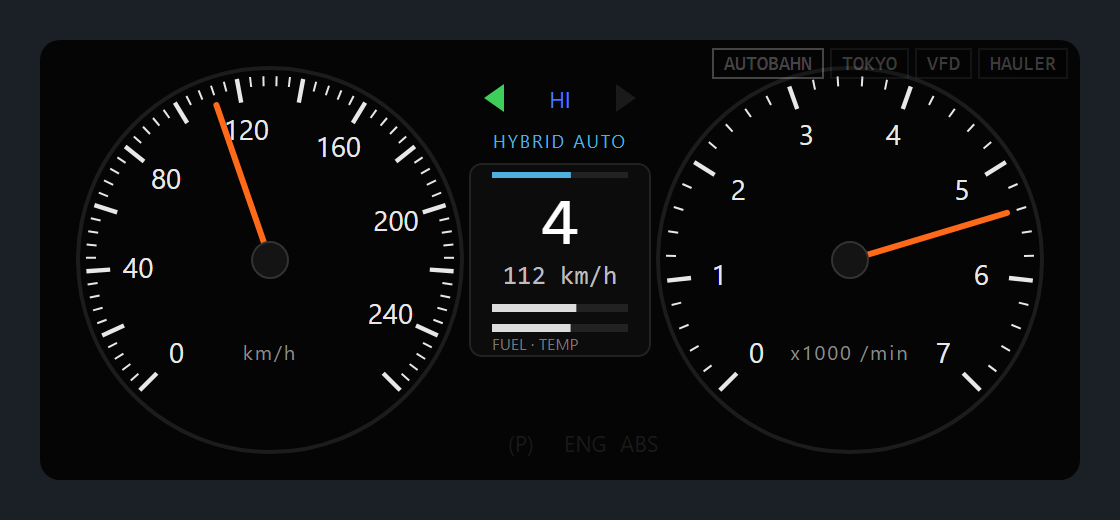Click the 5 mark on the tachometer
Image resolution: width=1120 pixels, height=520 pixels.
tap(962, 191)
